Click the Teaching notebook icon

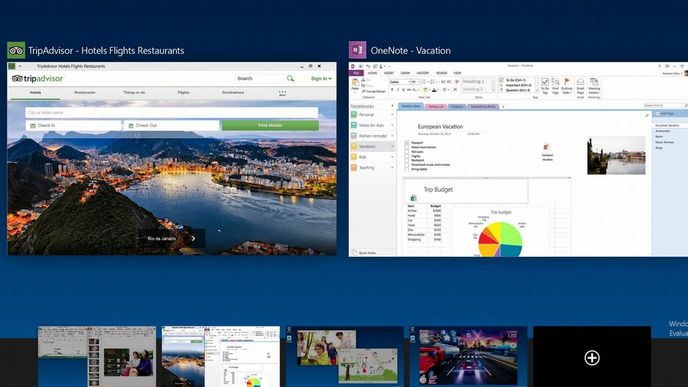(354, 168)
